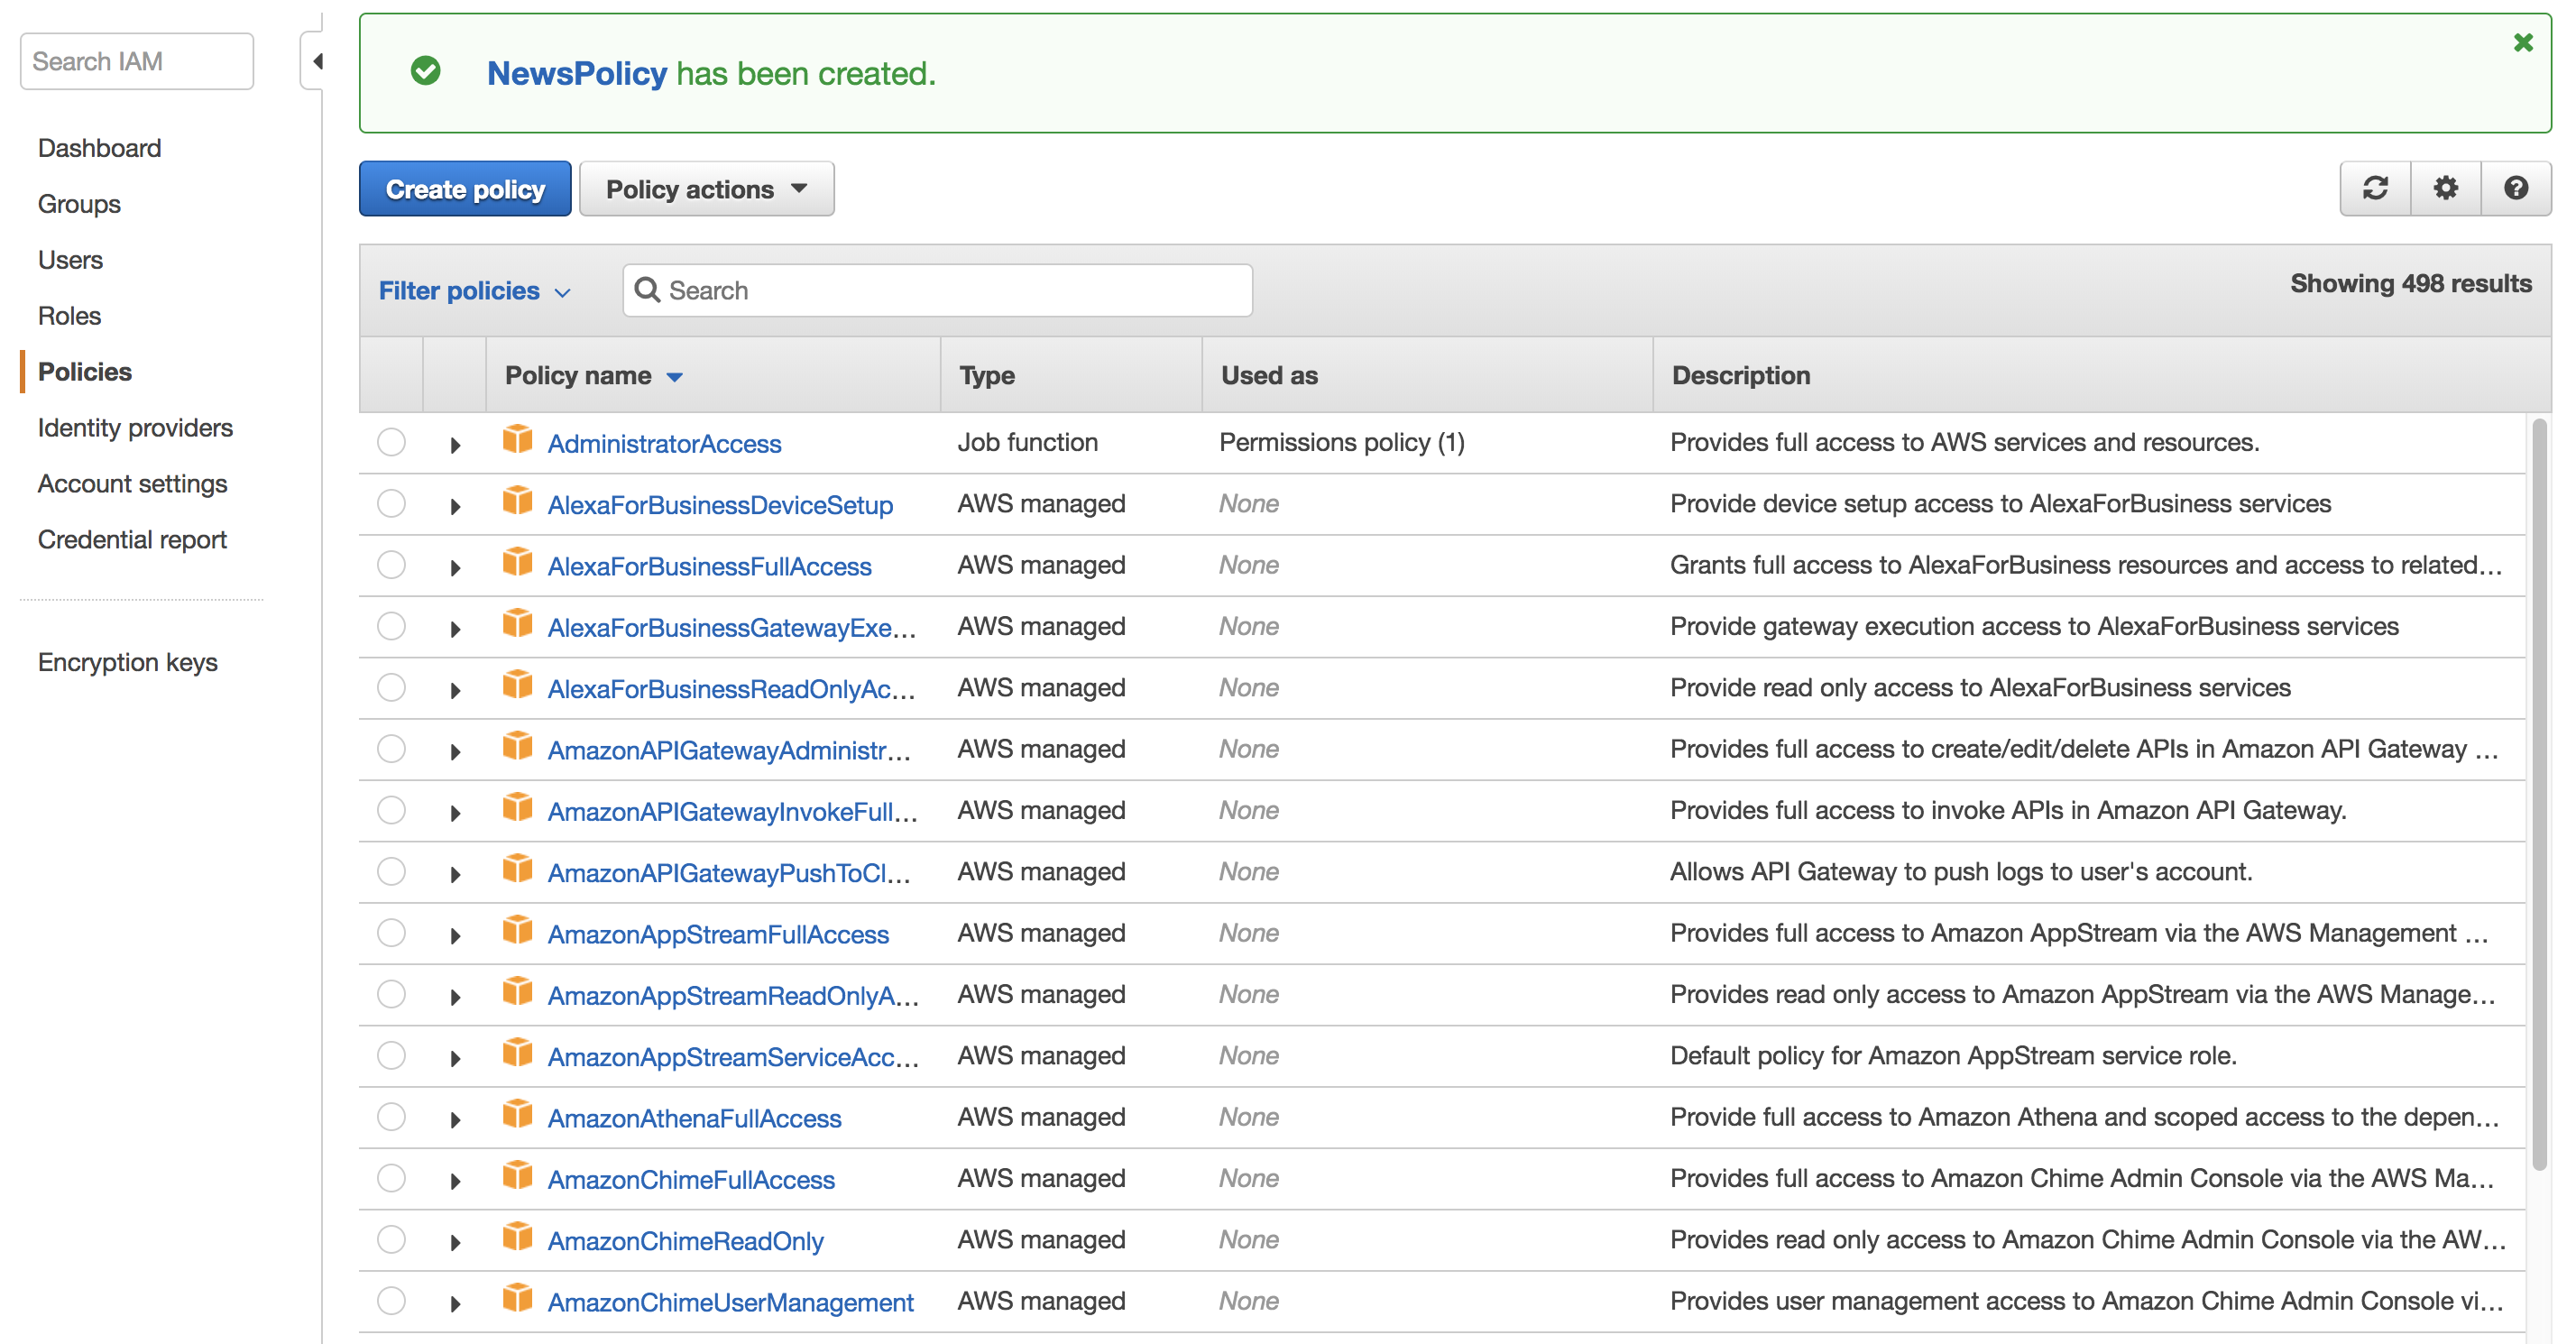This screenshot has width=2576, height=1344.
Task: Select the AmazonChimeReadOnly radio button
Action: [391, 1240]
